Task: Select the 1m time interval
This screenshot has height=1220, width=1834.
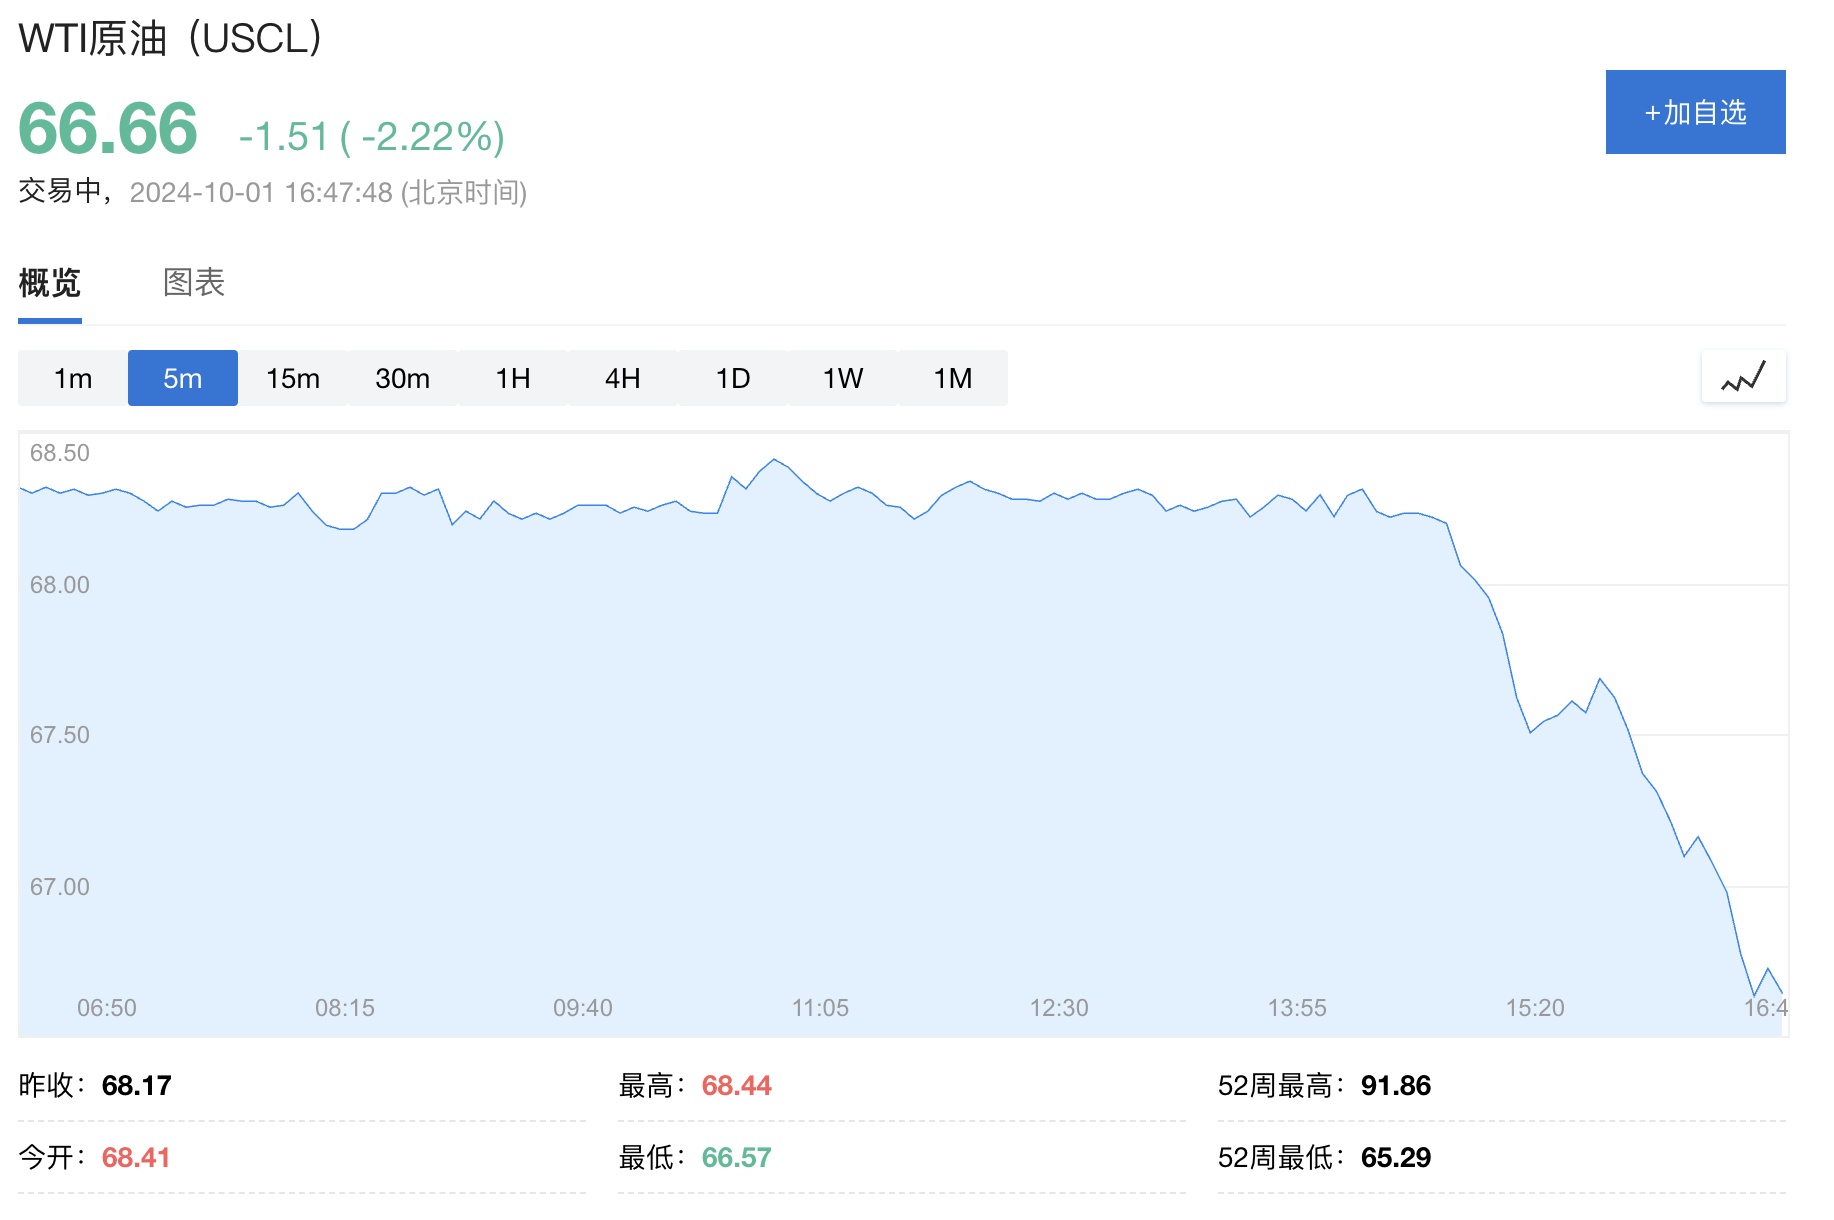Action: coord(73,378)
